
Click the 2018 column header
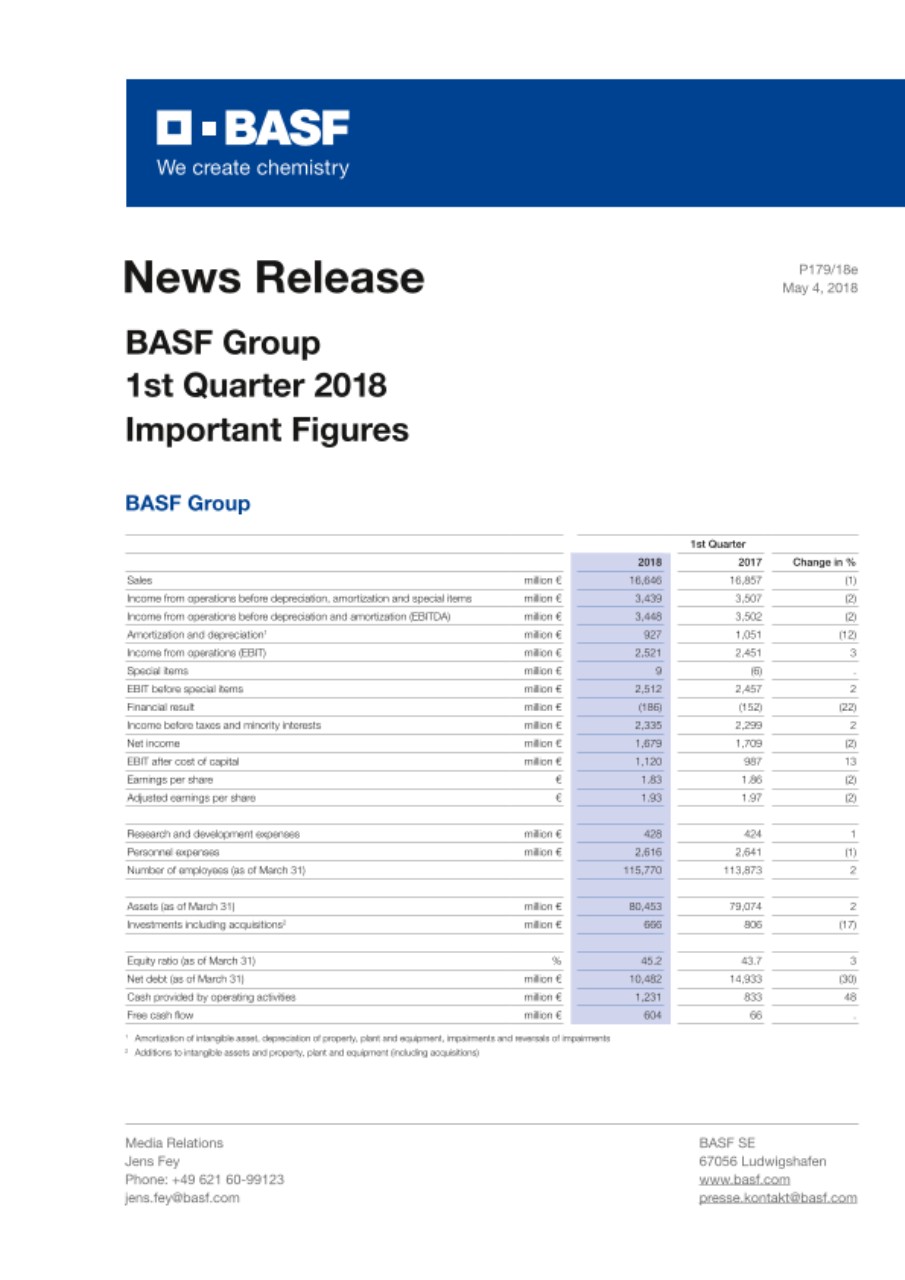[649, 562]
